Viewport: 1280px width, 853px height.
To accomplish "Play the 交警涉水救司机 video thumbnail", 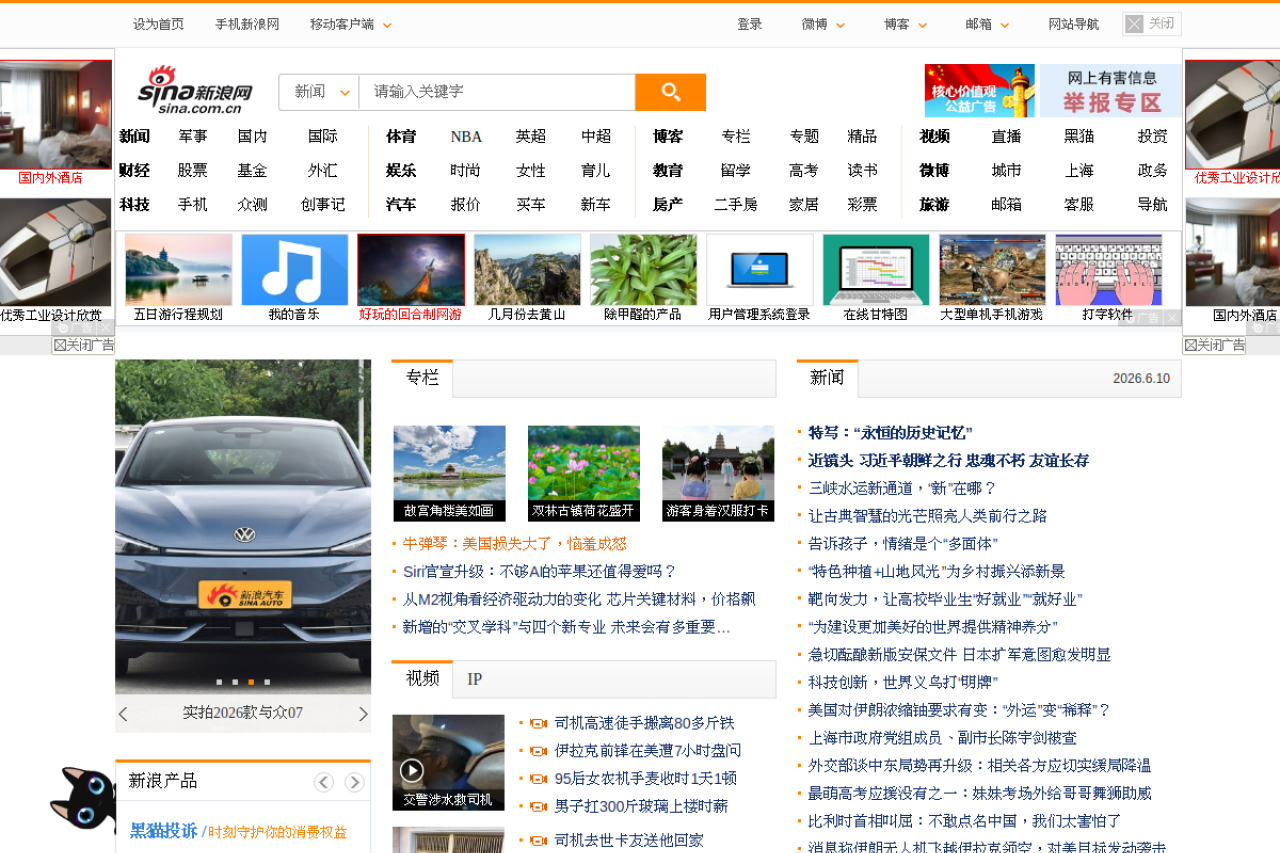I will (448, 762).
